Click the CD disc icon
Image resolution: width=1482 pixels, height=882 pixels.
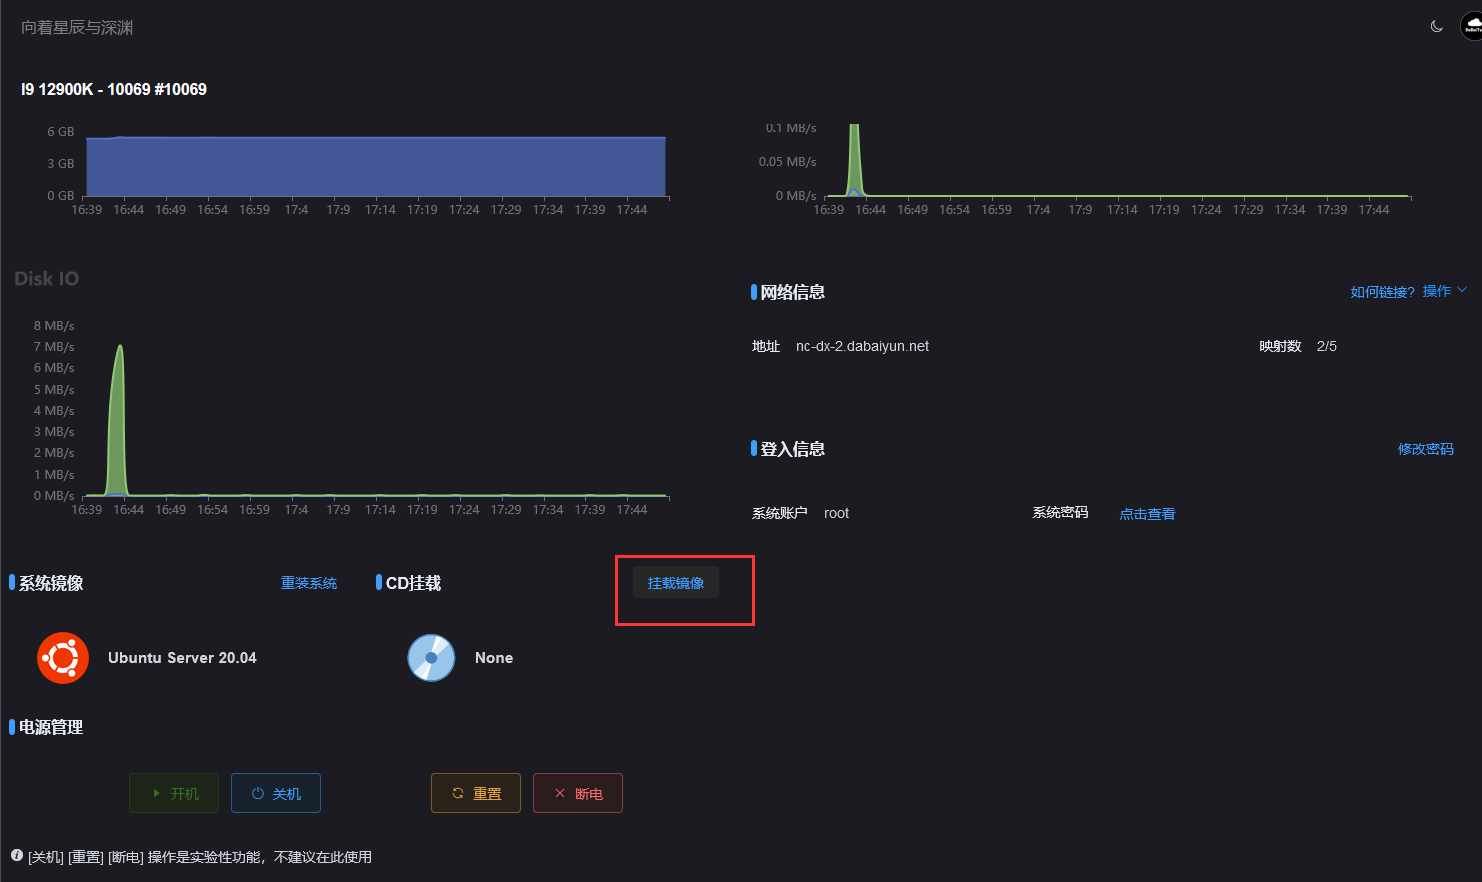(432, 658)
